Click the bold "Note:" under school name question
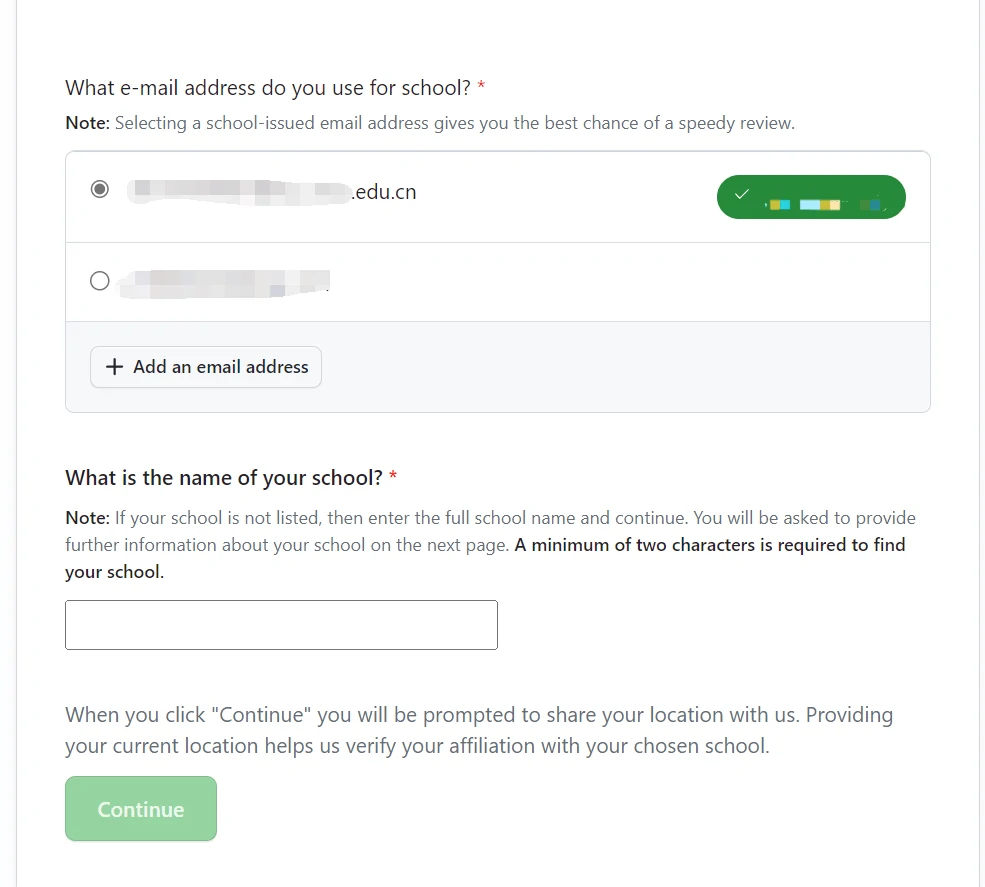This screenshot has height=887, width=985. pos(87,518)
